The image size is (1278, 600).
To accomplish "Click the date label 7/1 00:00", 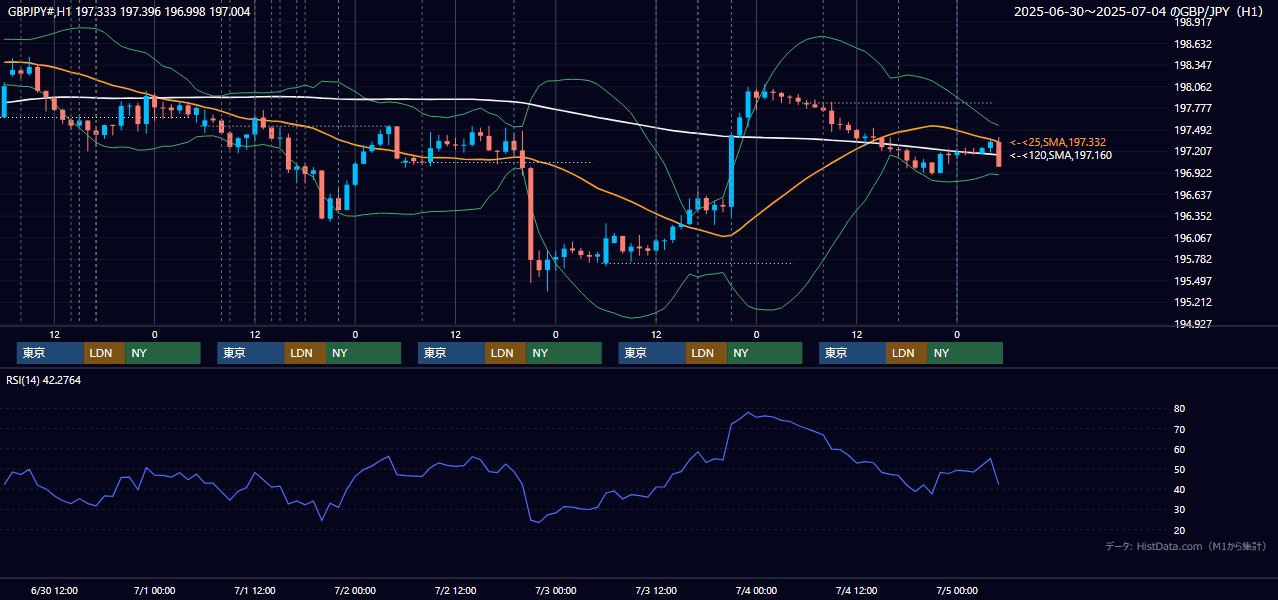I will click(x=155, y=591).
